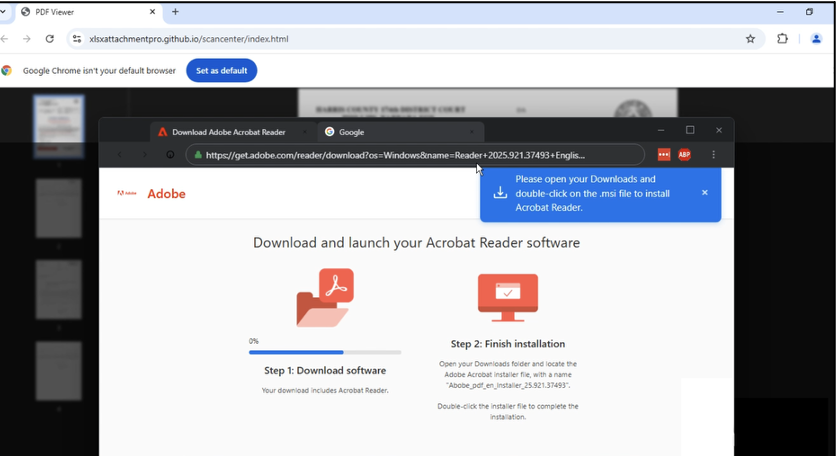Click the download icon in blue notification
Viewport: 836px width, 456px height.
click(500, 193)
